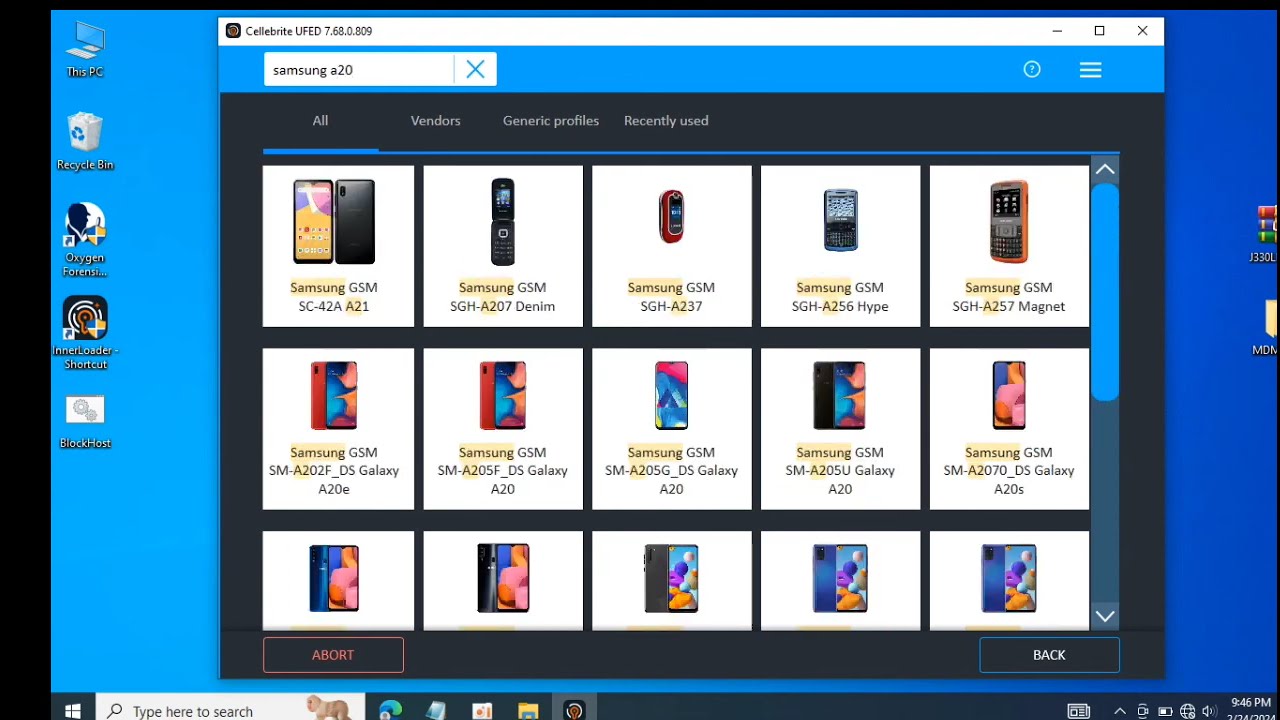Select Samsung GSM SGH-A237 device
Screen dimensions: 1280x720
click(671, 246)
